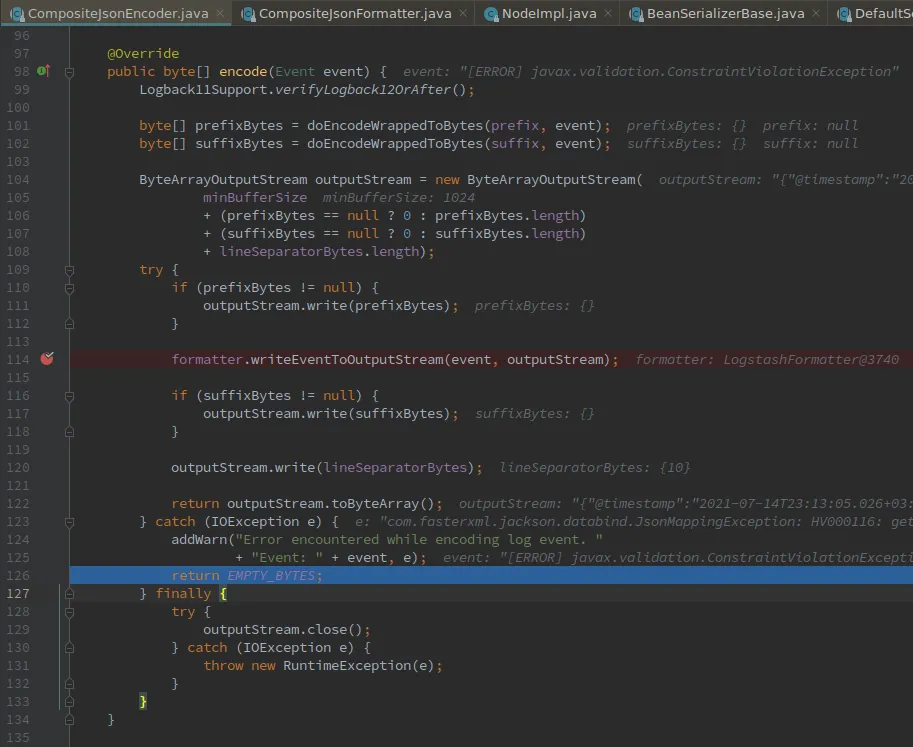Collapse the inner try fold at line 128
The width and height of the screenshot is (913, 747).
point(69,613)
